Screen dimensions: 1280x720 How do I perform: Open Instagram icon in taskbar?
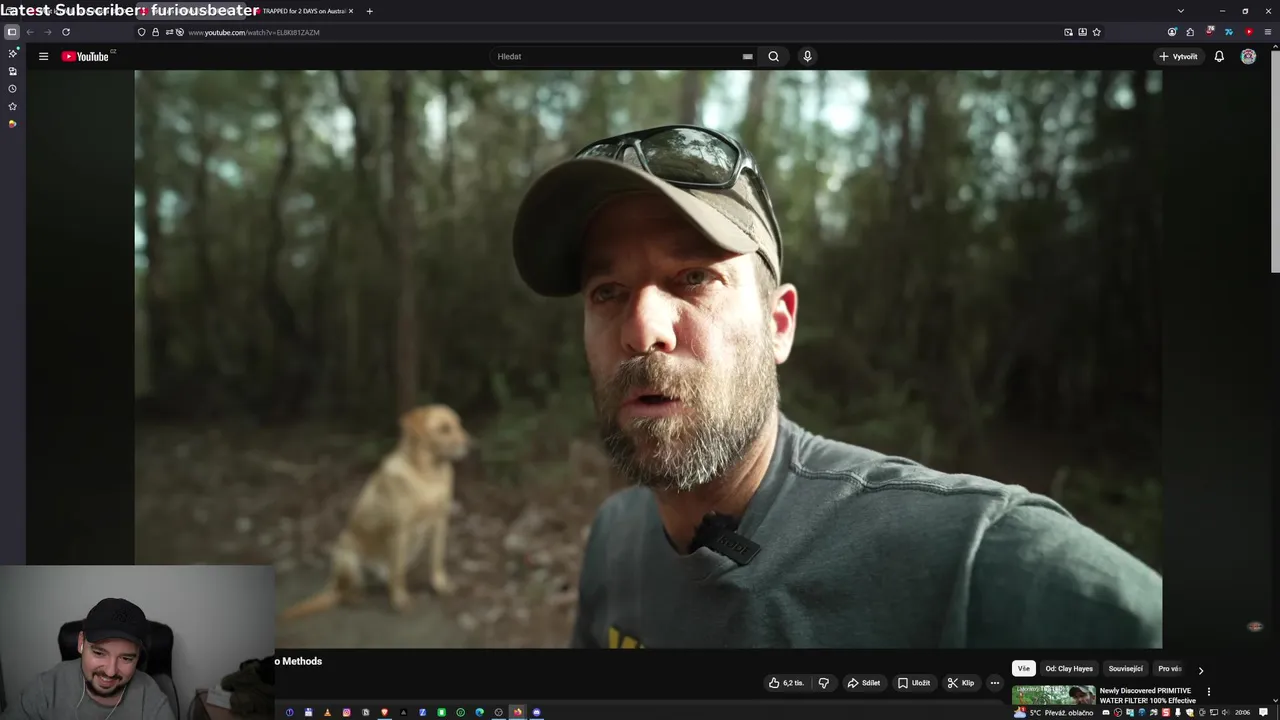(346, 712)
